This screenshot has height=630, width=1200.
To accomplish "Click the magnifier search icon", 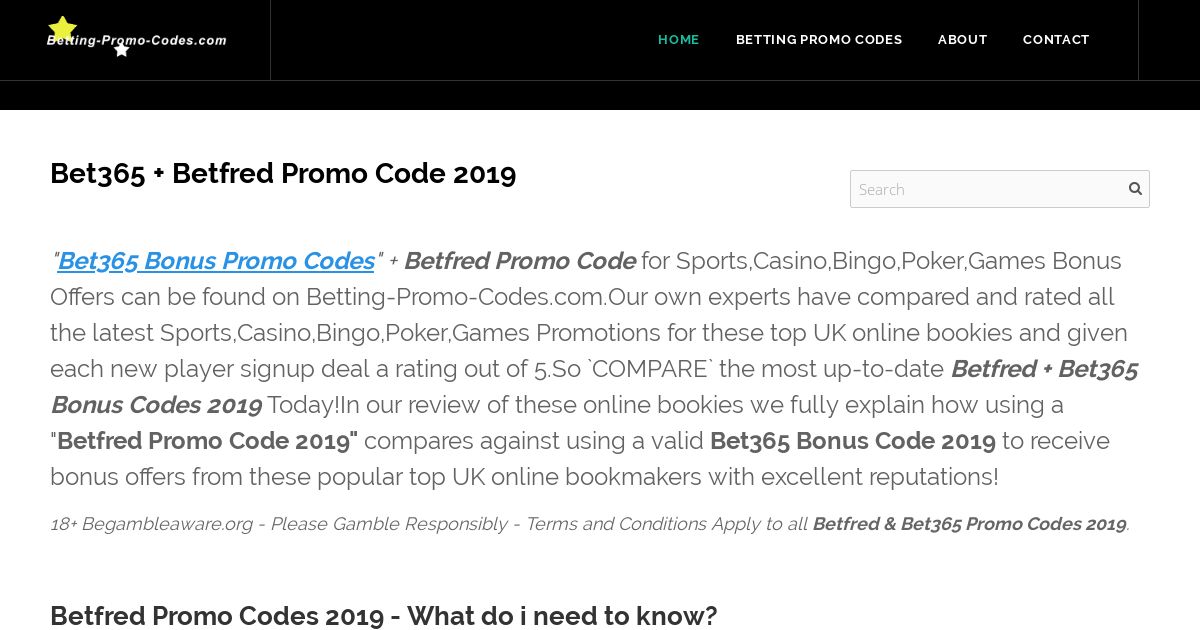I will click(1135, 188).
